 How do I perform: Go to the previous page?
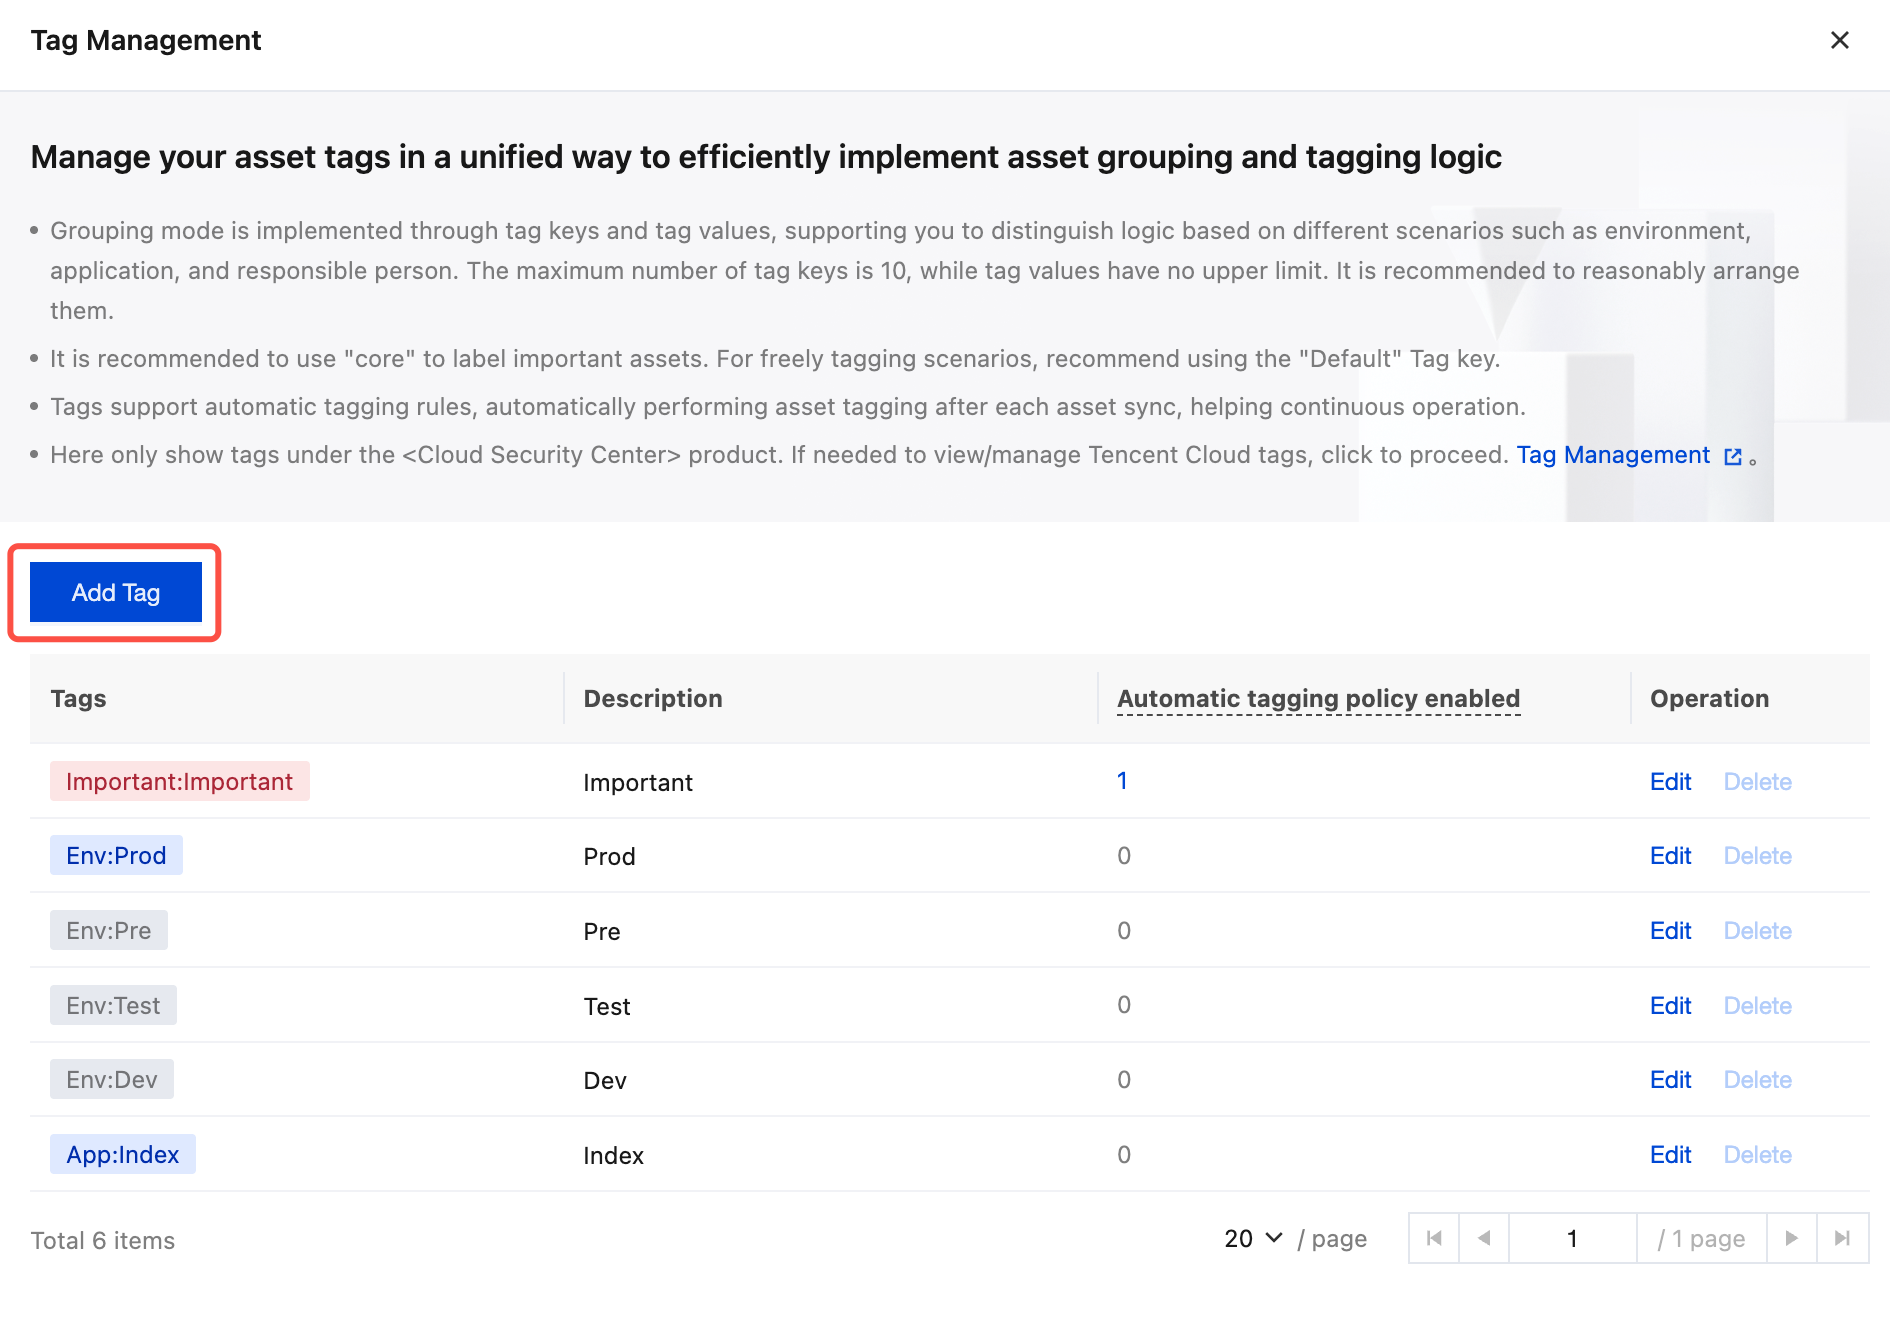1484,1238
